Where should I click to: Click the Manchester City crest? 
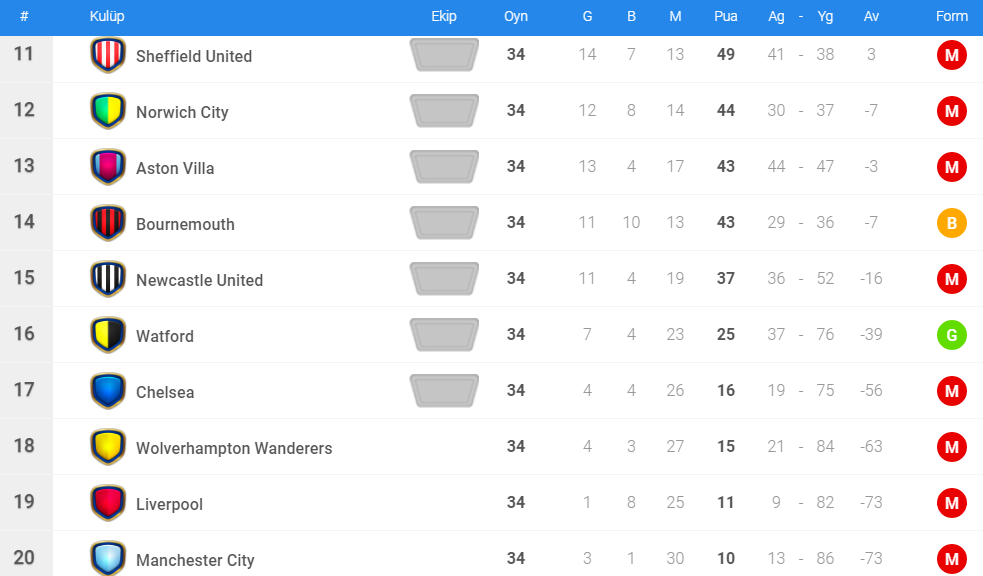coord(108,559)
